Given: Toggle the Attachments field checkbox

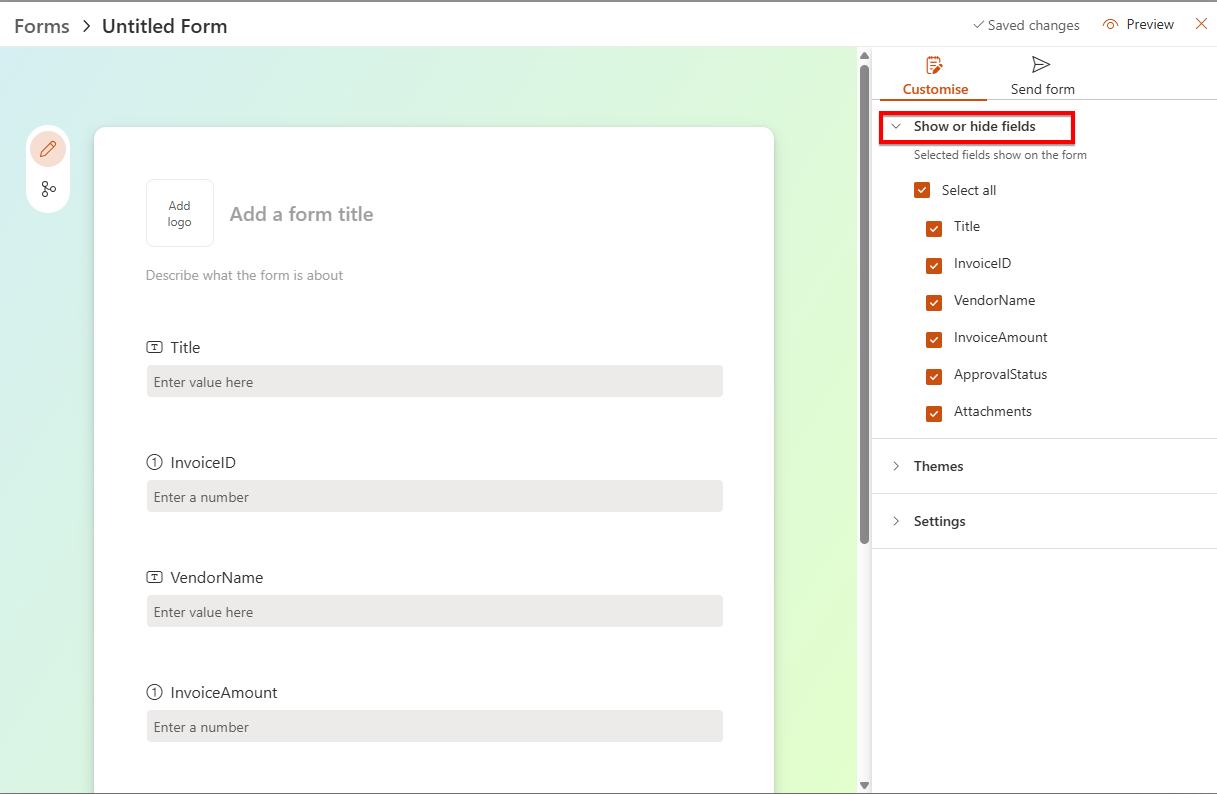Looking at the screenshot, I should pos(934,413).
